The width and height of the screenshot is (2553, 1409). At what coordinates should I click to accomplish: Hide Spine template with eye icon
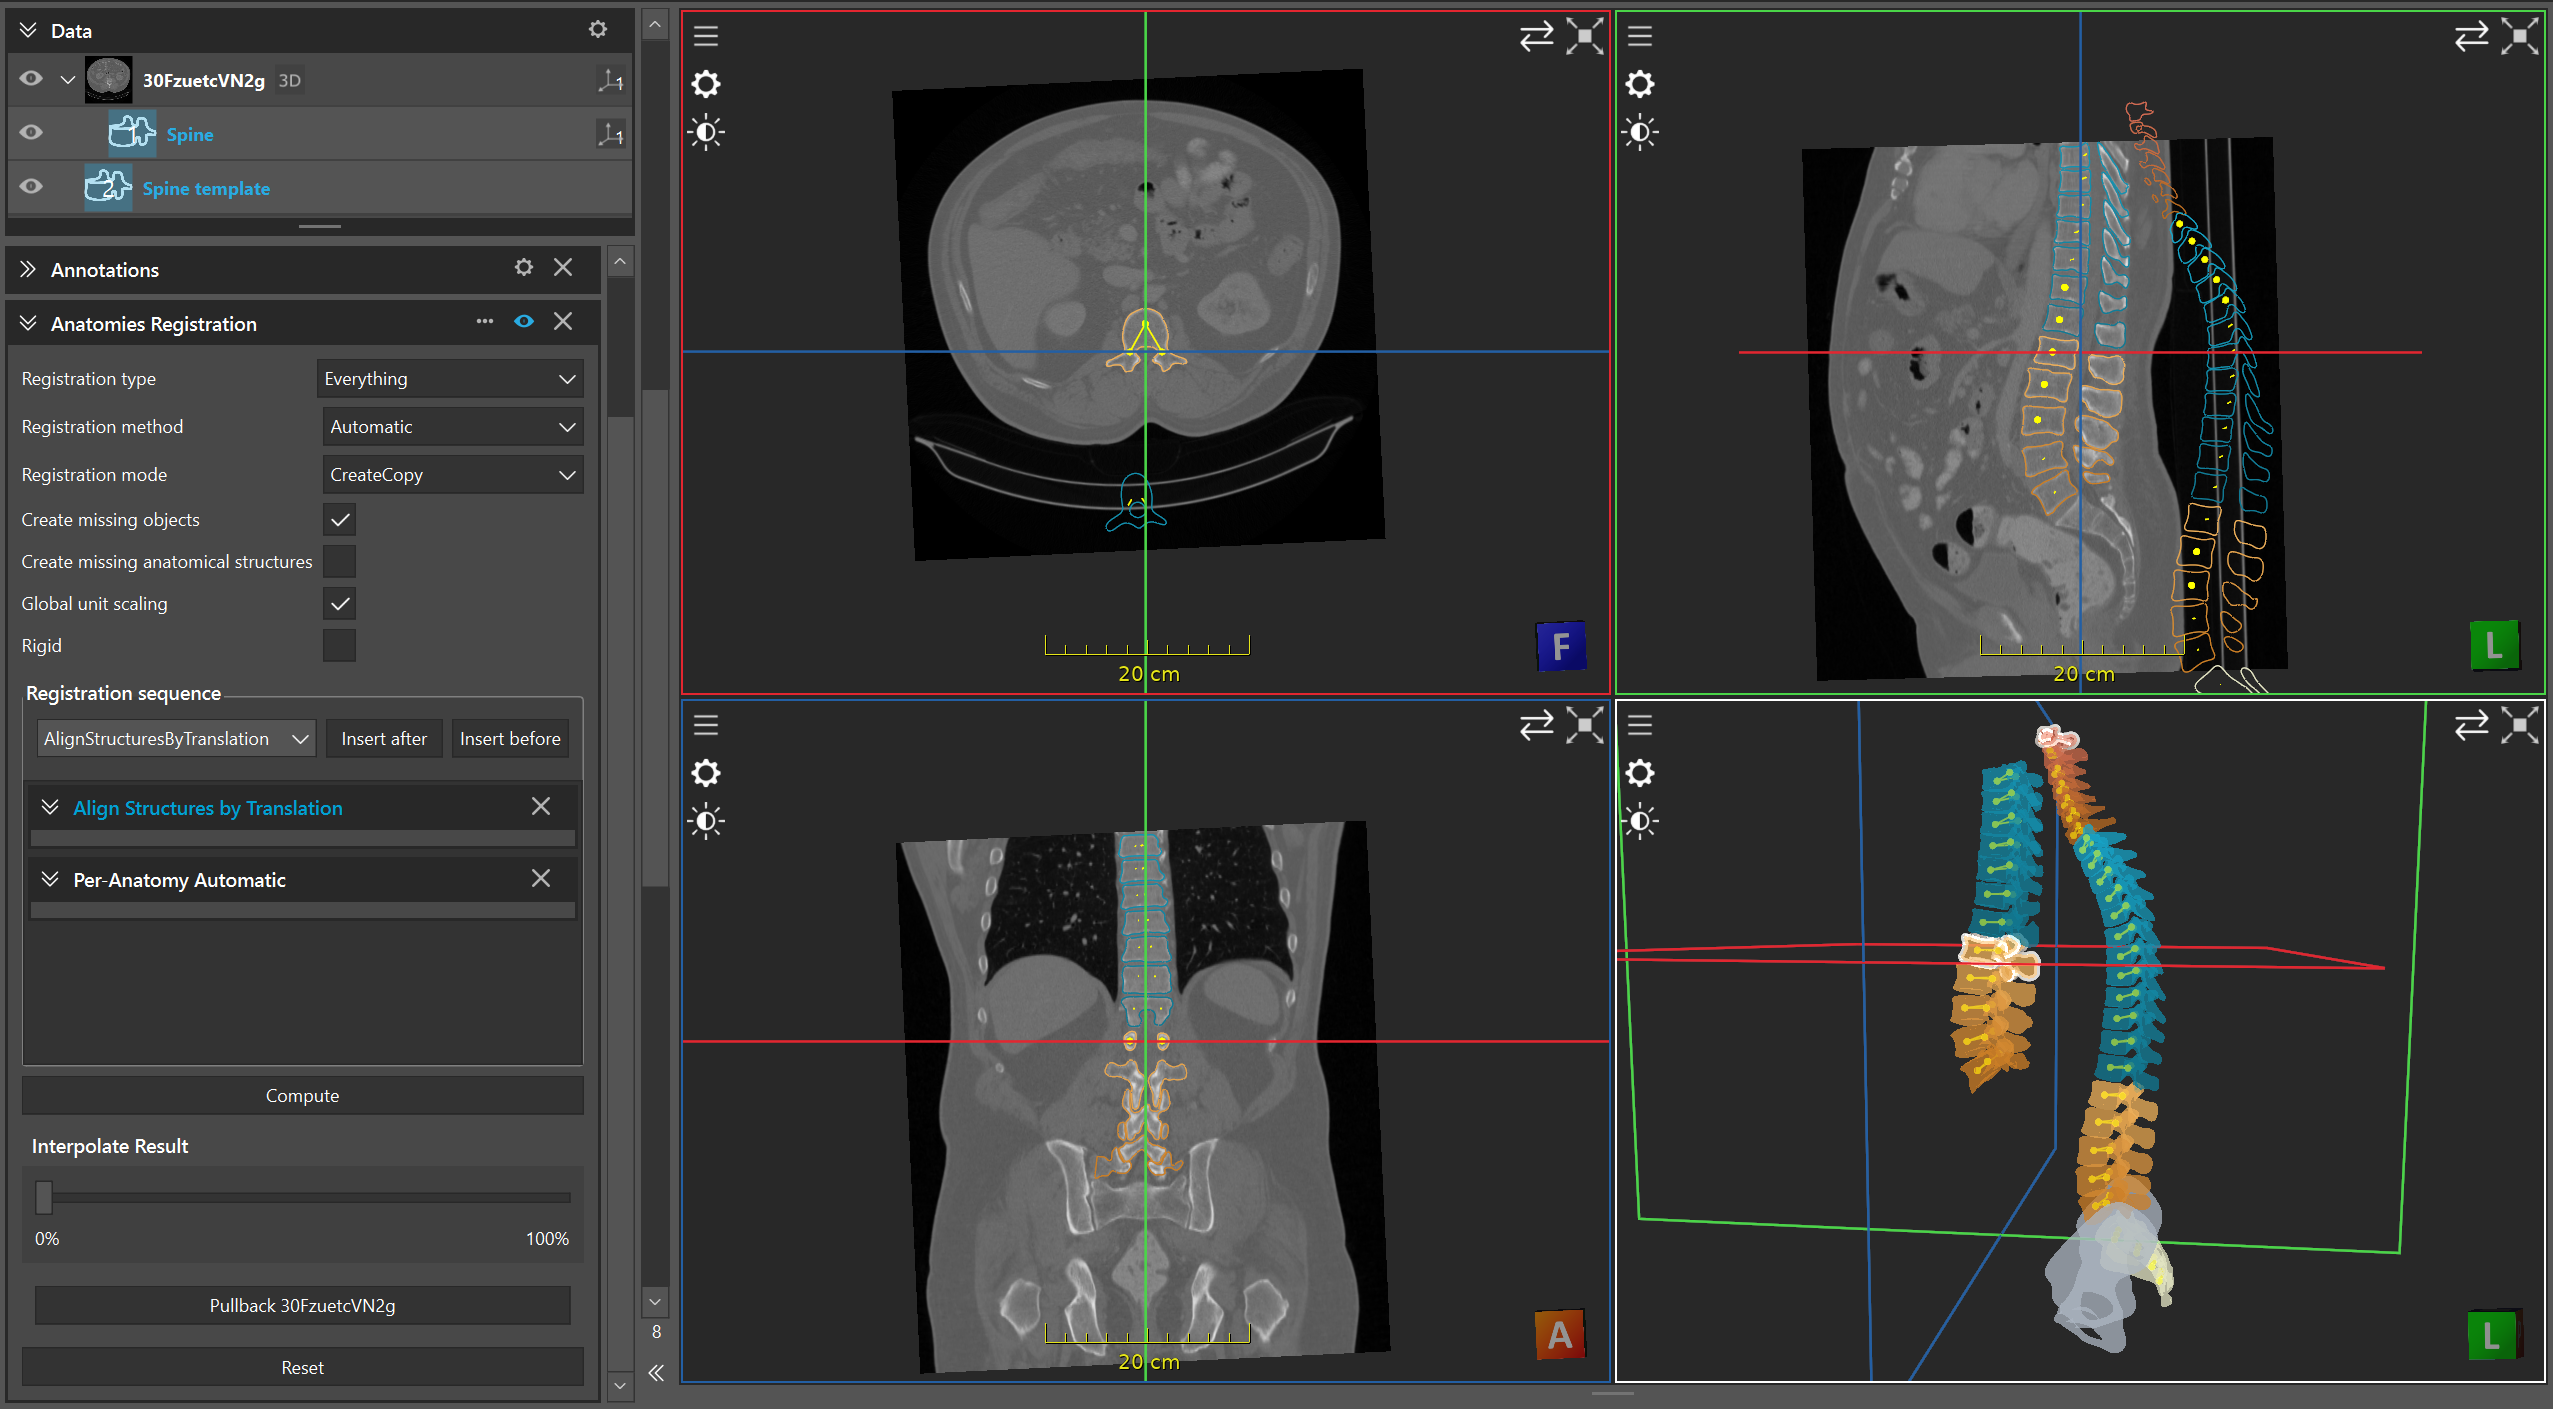coord(31,187)
